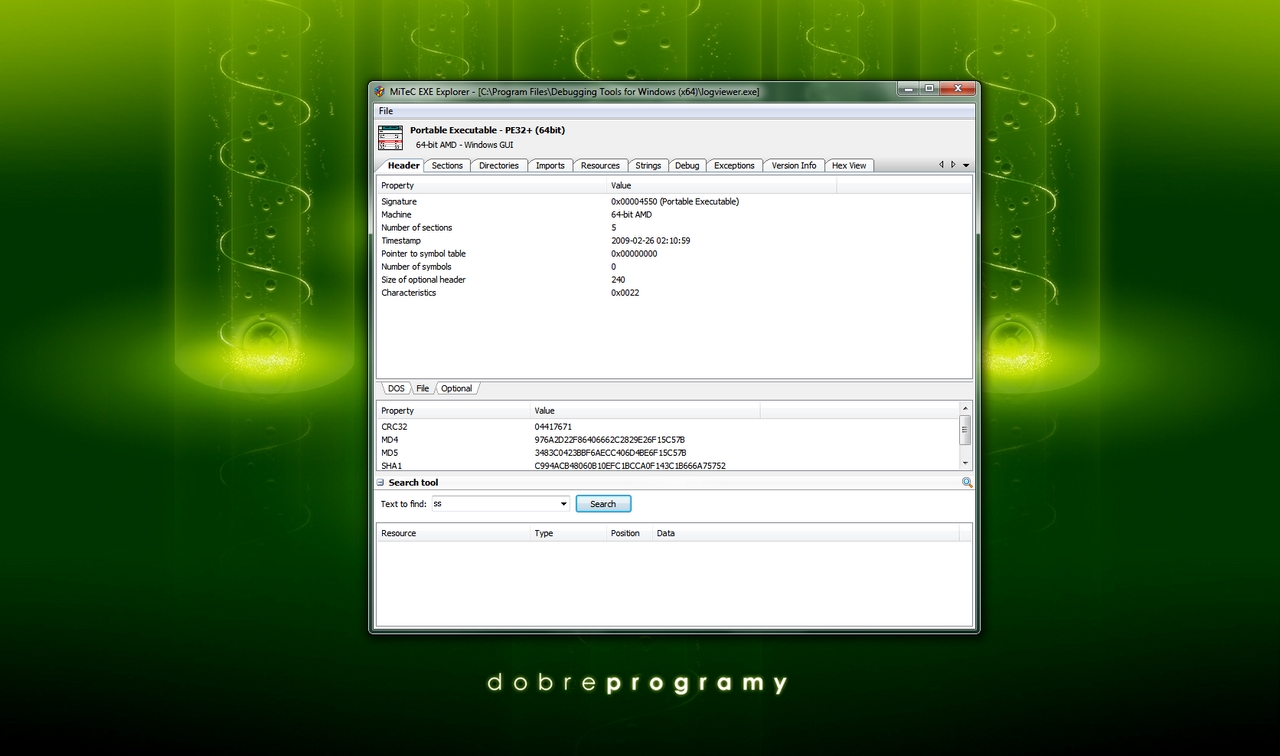This screenshot has width=1280, height=756.
Task: Collapse the Search tool panel
Action: point(381,483)
